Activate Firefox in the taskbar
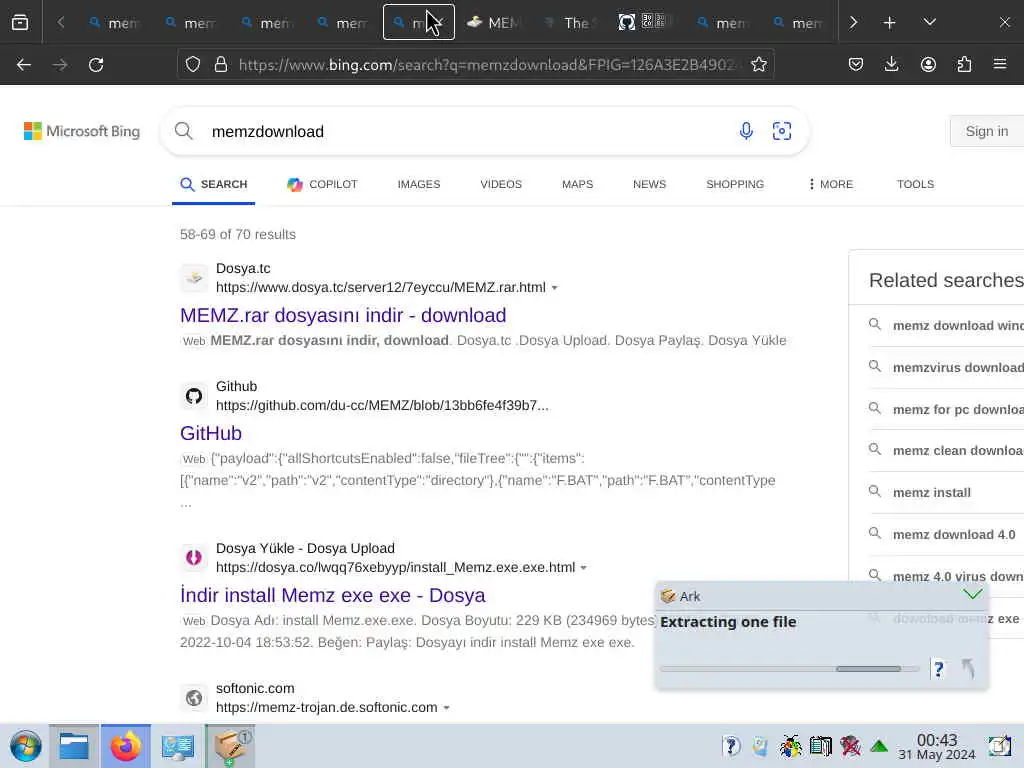 point(125,746)
